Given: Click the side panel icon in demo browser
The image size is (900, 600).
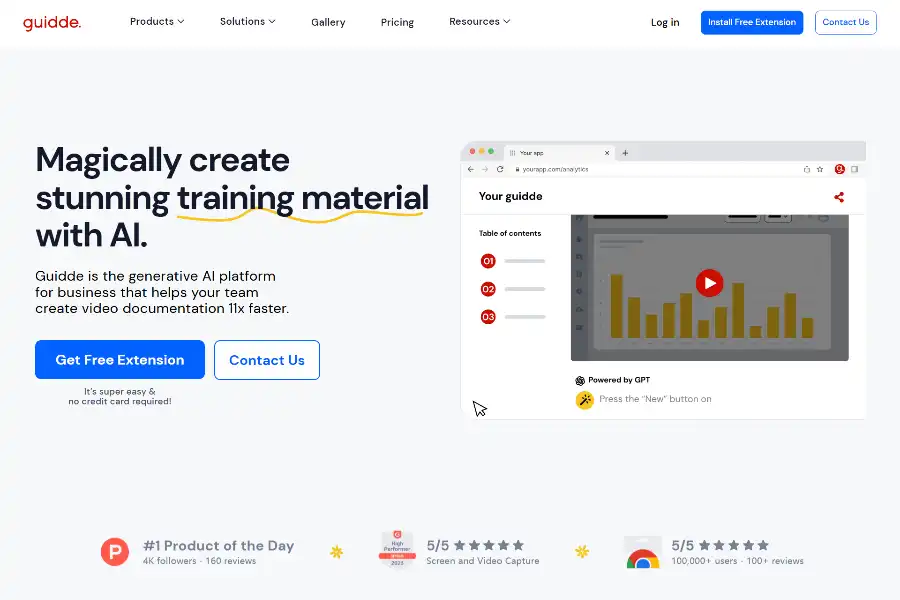Looking at the screenshot, I should pos(855,169).
